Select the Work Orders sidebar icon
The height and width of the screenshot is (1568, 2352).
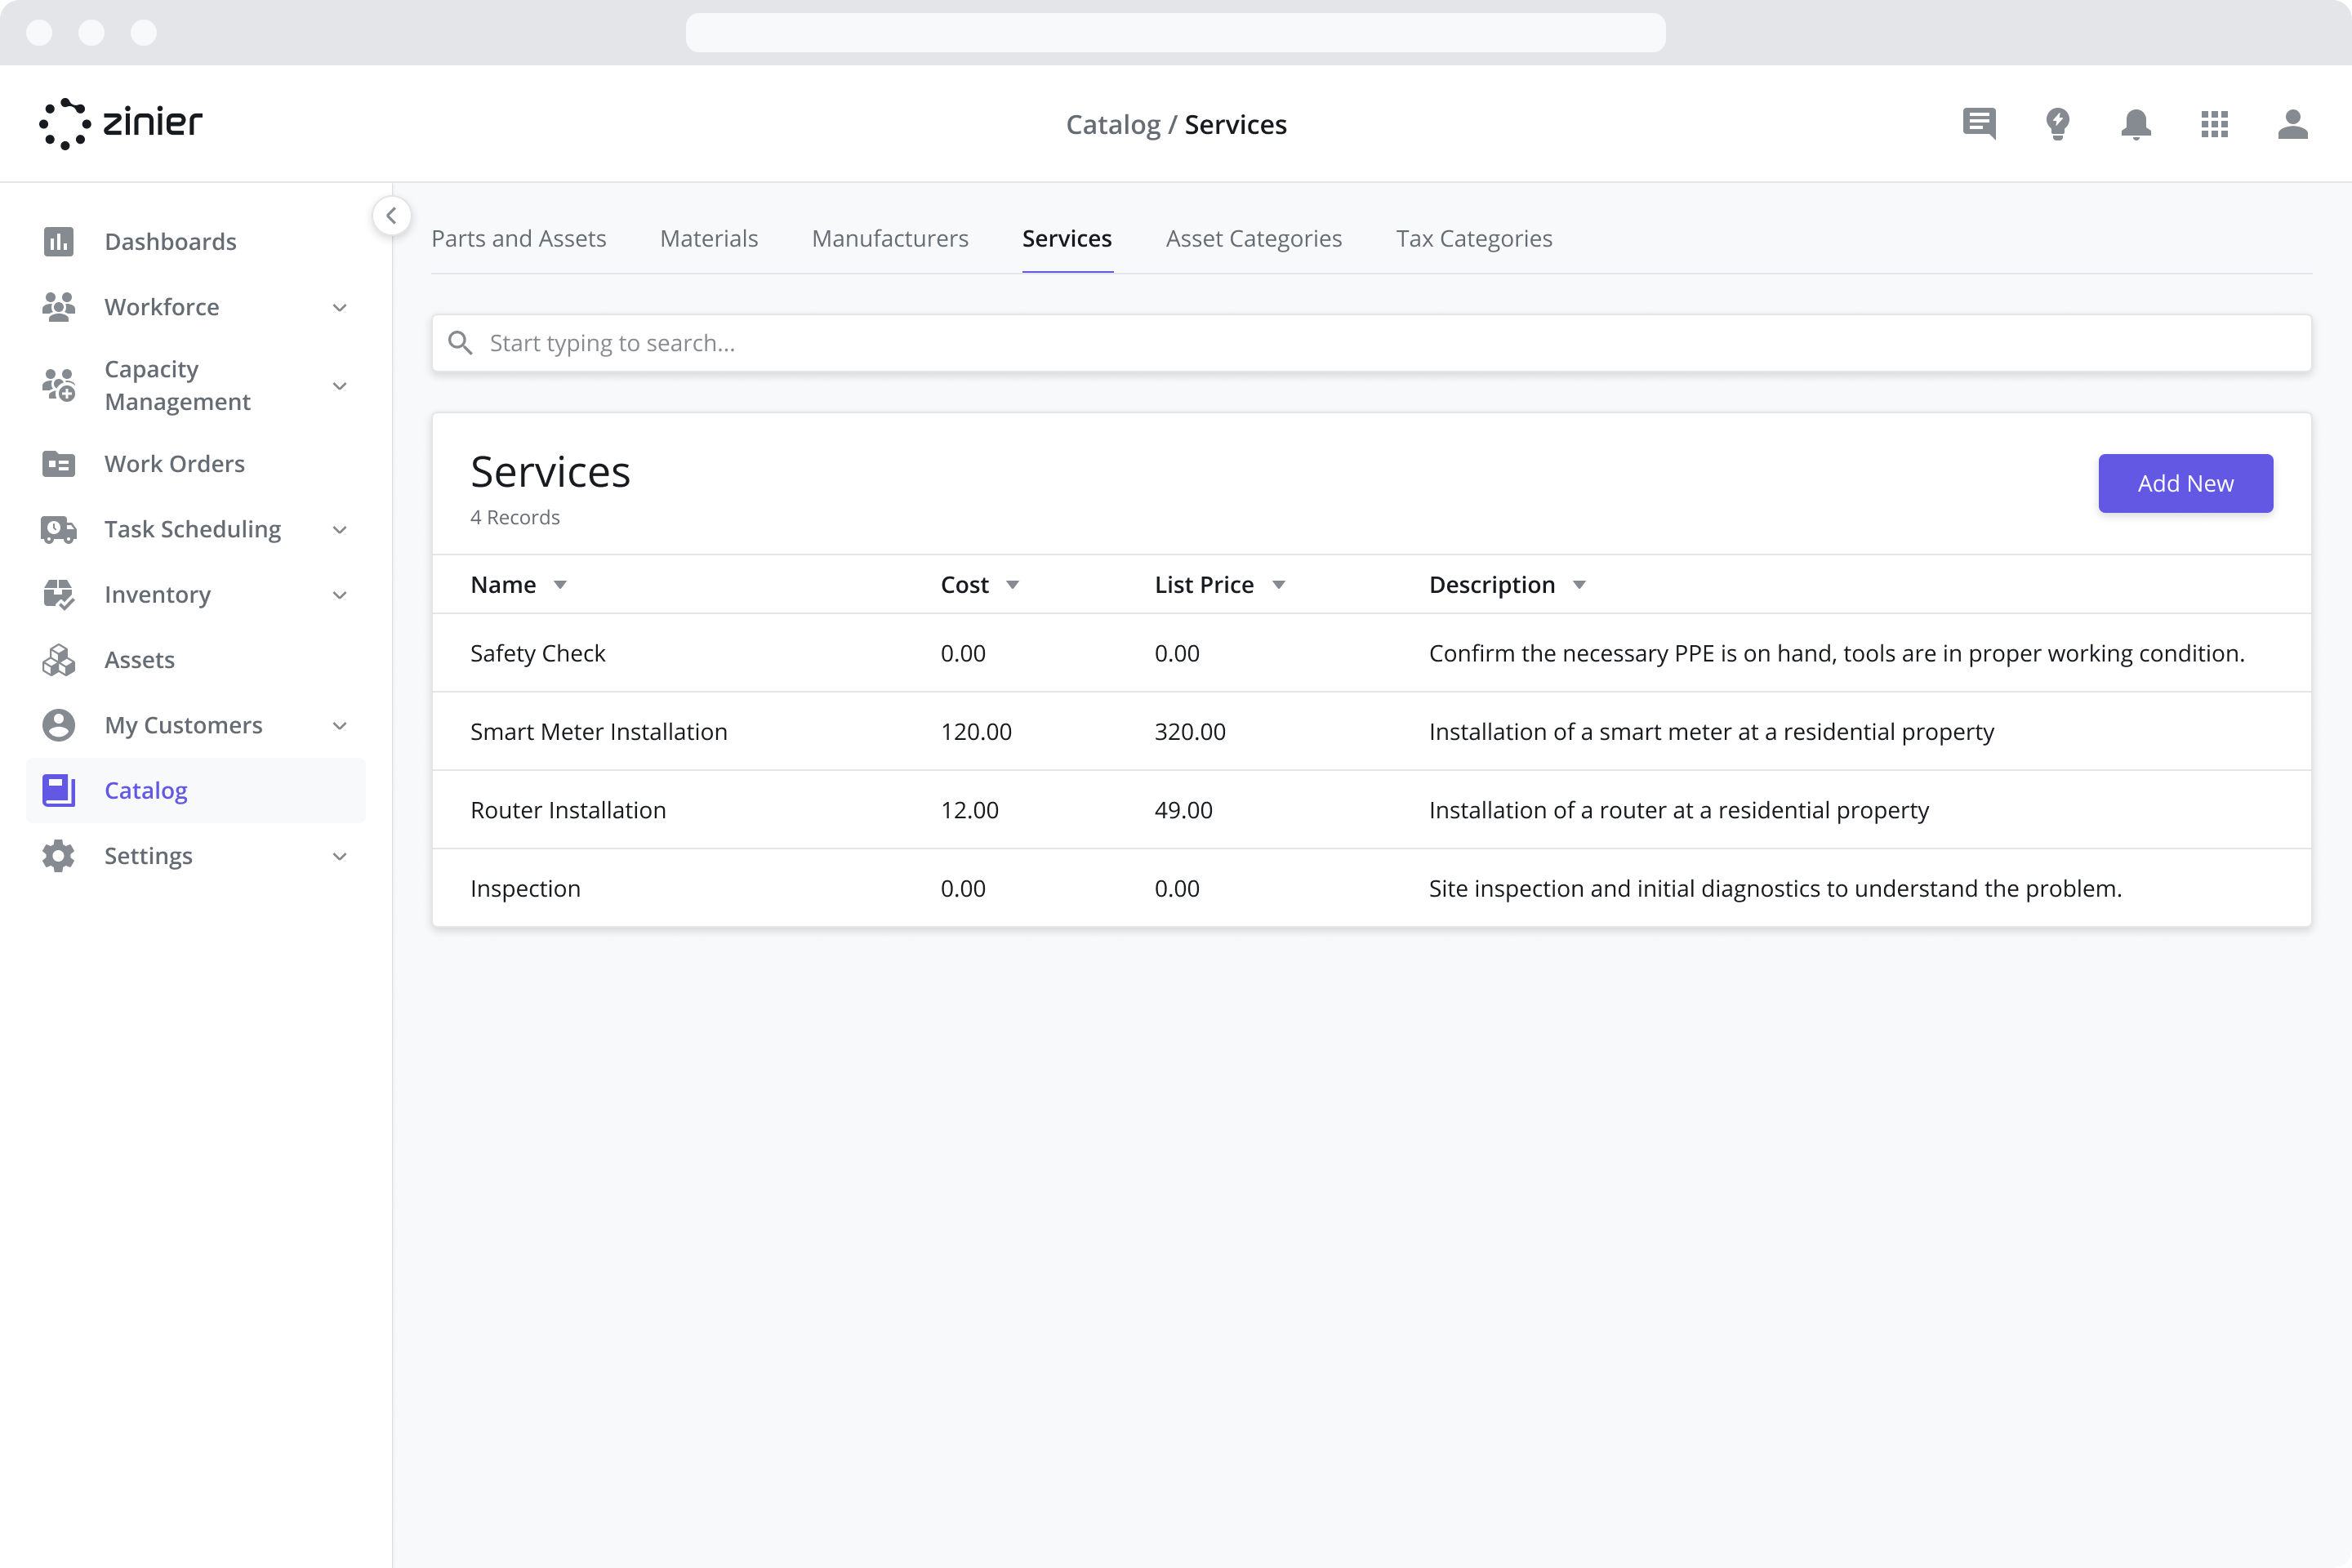click(x=58, y=463)
